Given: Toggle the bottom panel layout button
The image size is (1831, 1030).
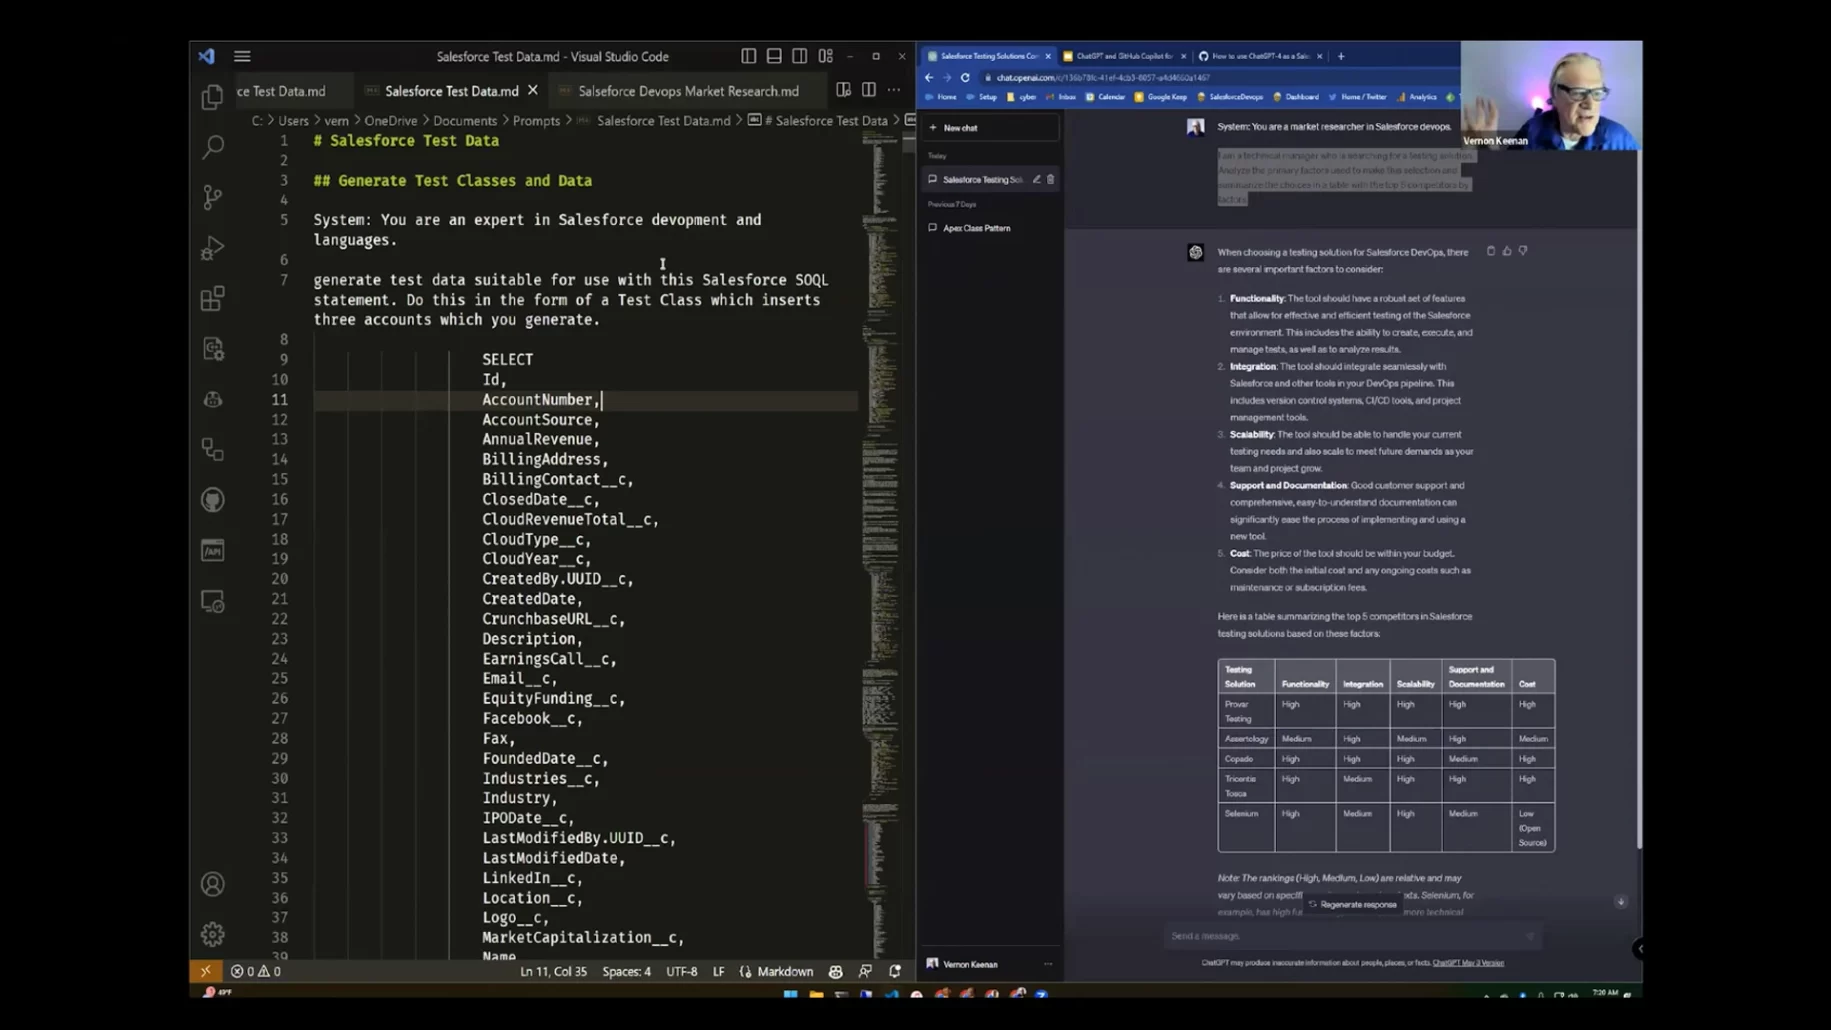Looking at the screenshot, I should pyautogui.click(x=774, y=56).
